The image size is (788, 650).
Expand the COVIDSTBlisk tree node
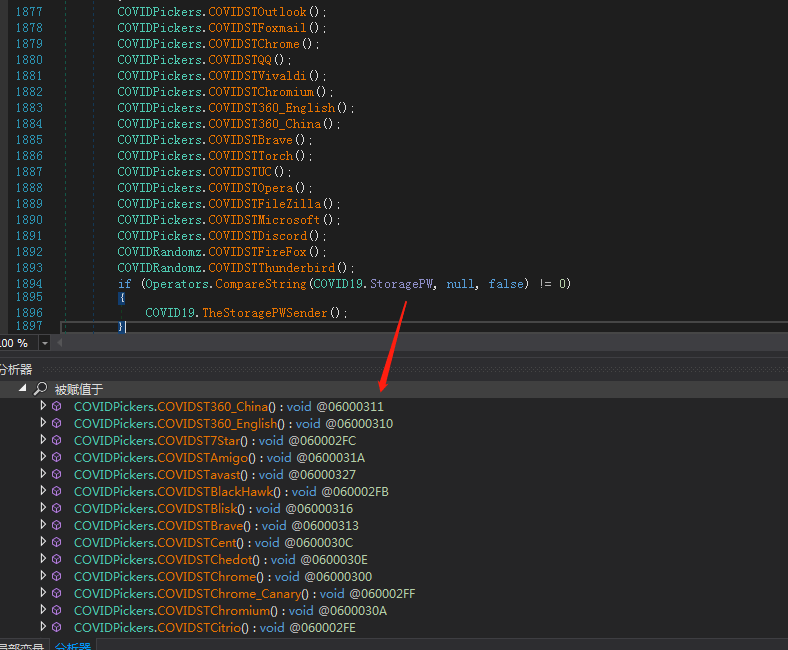(43, 508)
